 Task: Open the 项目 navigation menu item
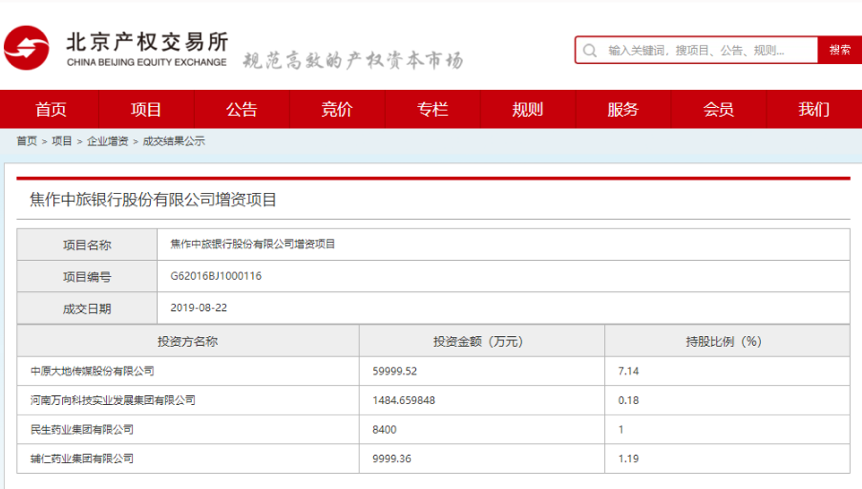tap(146, 109)
